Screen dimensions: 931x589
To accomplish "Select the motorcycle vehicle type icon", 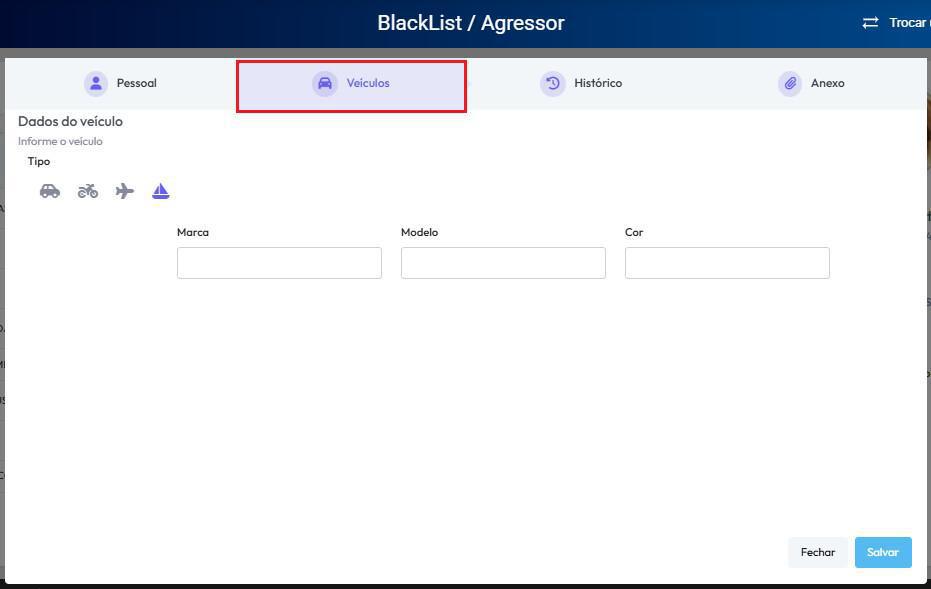I will coord(88,191).
